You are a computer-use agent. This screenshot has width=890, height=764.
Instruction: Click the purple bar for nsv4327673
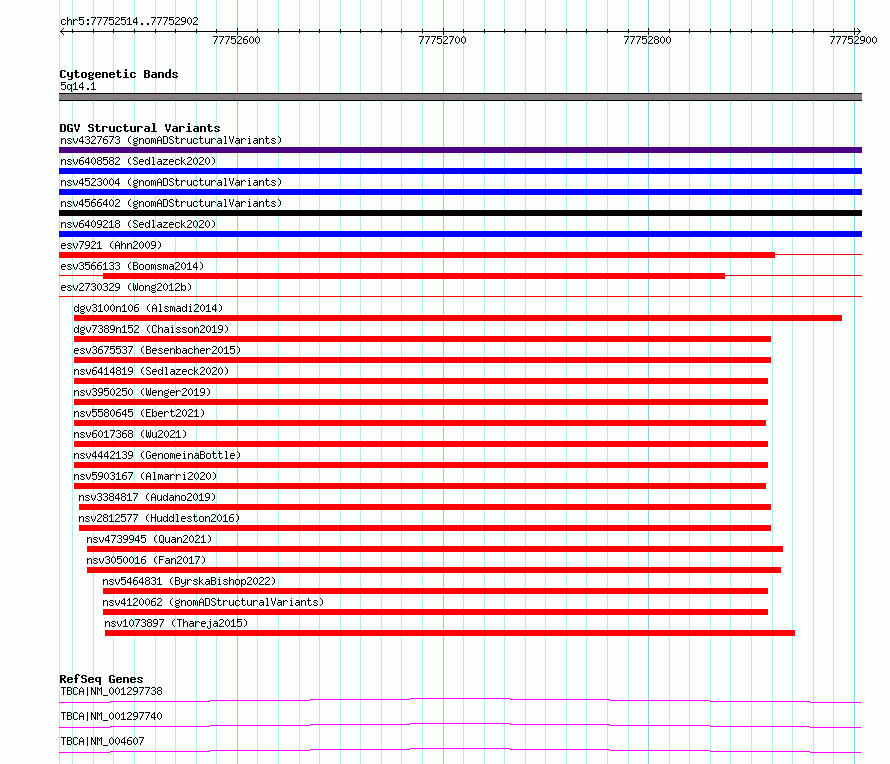tap(460, 150)
